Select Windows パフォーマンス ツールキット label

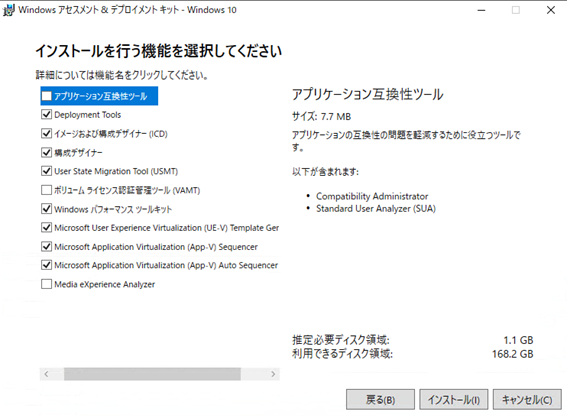[113, 209]
